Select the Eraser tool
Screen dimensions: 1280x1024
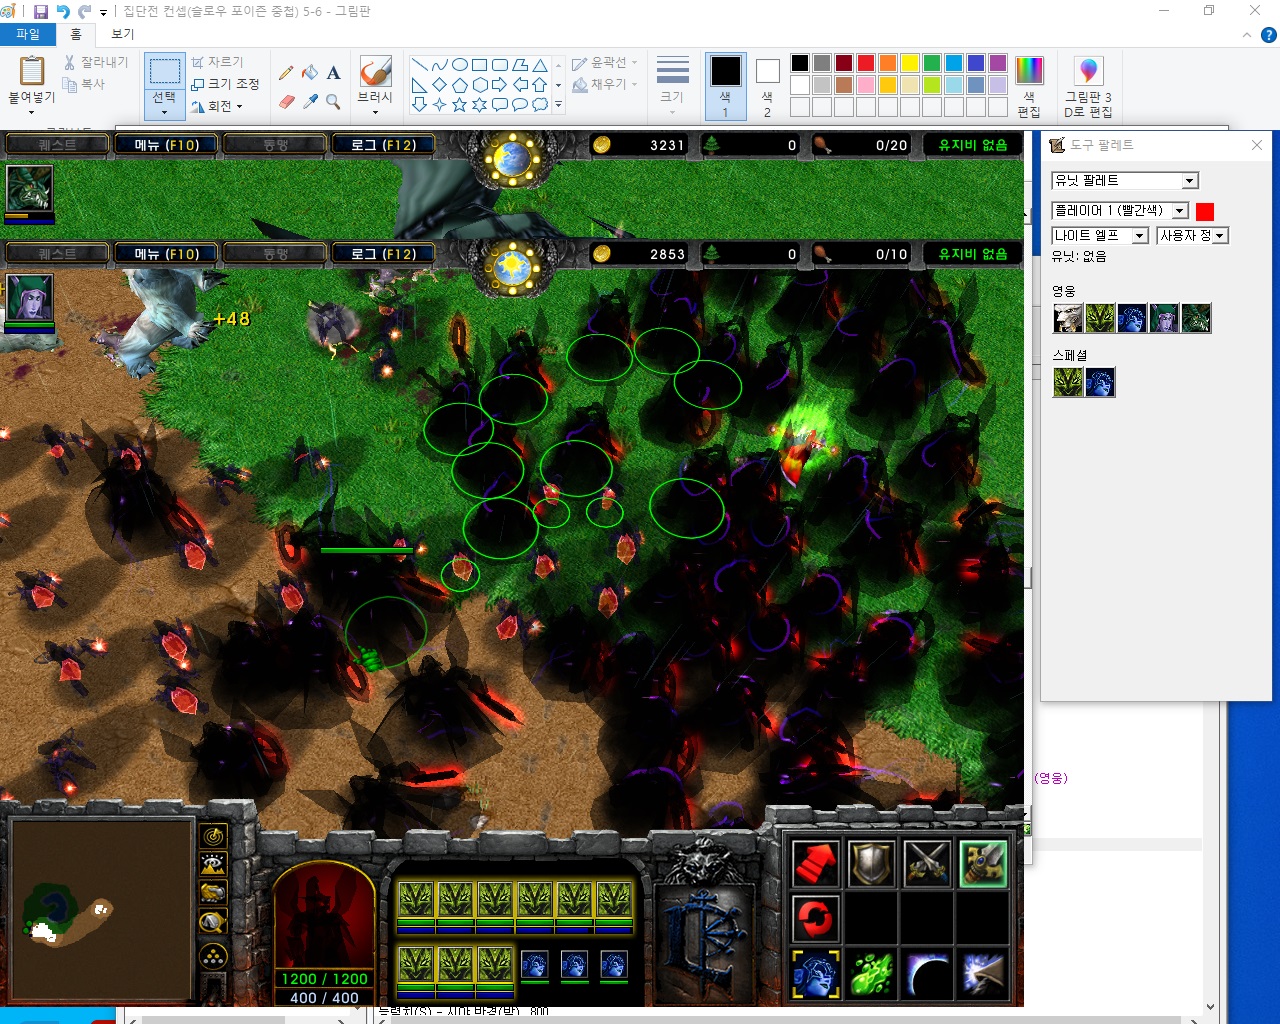[286, 101]
